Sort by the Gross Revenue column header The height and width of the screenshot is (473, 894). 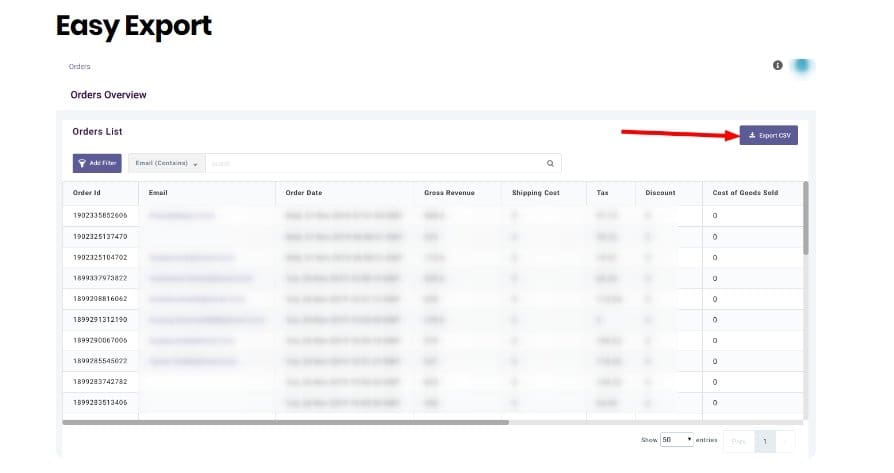(x=449, y=192)
